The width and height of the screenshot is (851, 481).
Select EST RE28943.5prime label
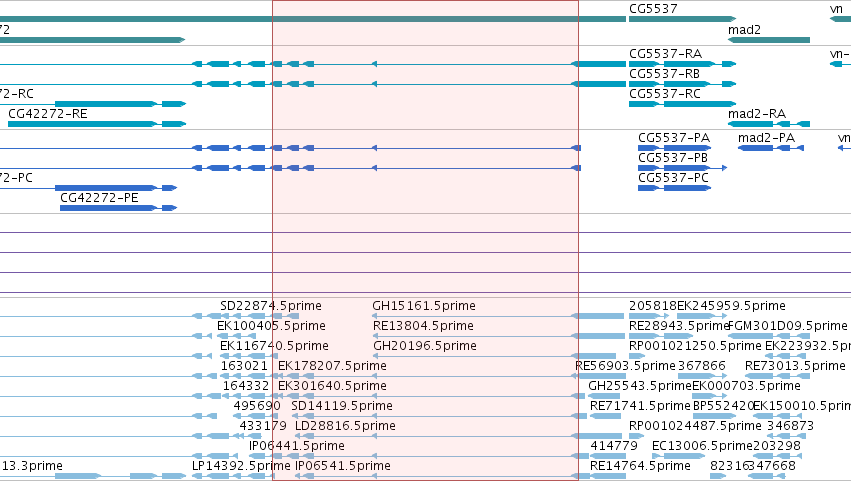pyautogui.click(x=679, y=326)
